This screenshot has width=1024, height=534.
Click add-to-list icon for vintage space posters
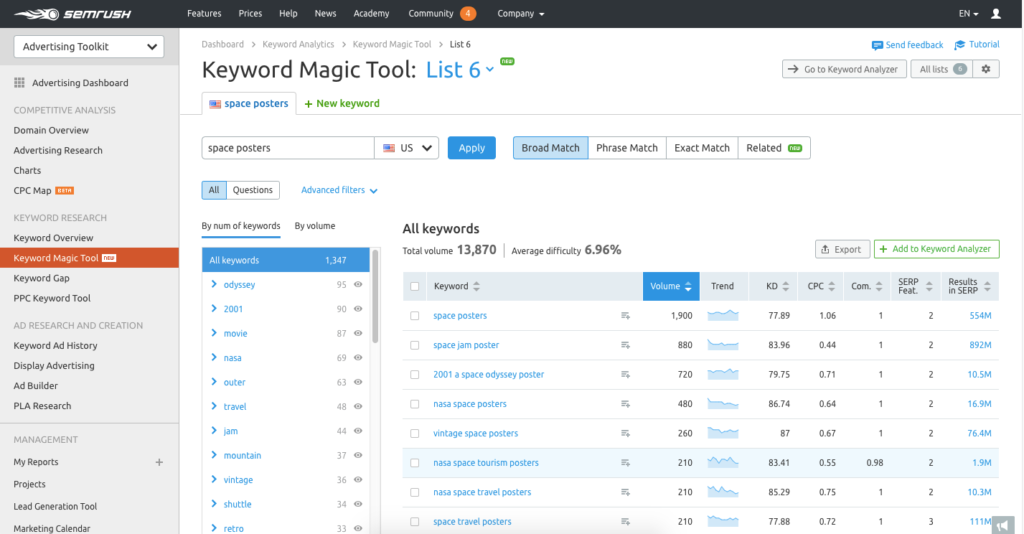[625, 433]
